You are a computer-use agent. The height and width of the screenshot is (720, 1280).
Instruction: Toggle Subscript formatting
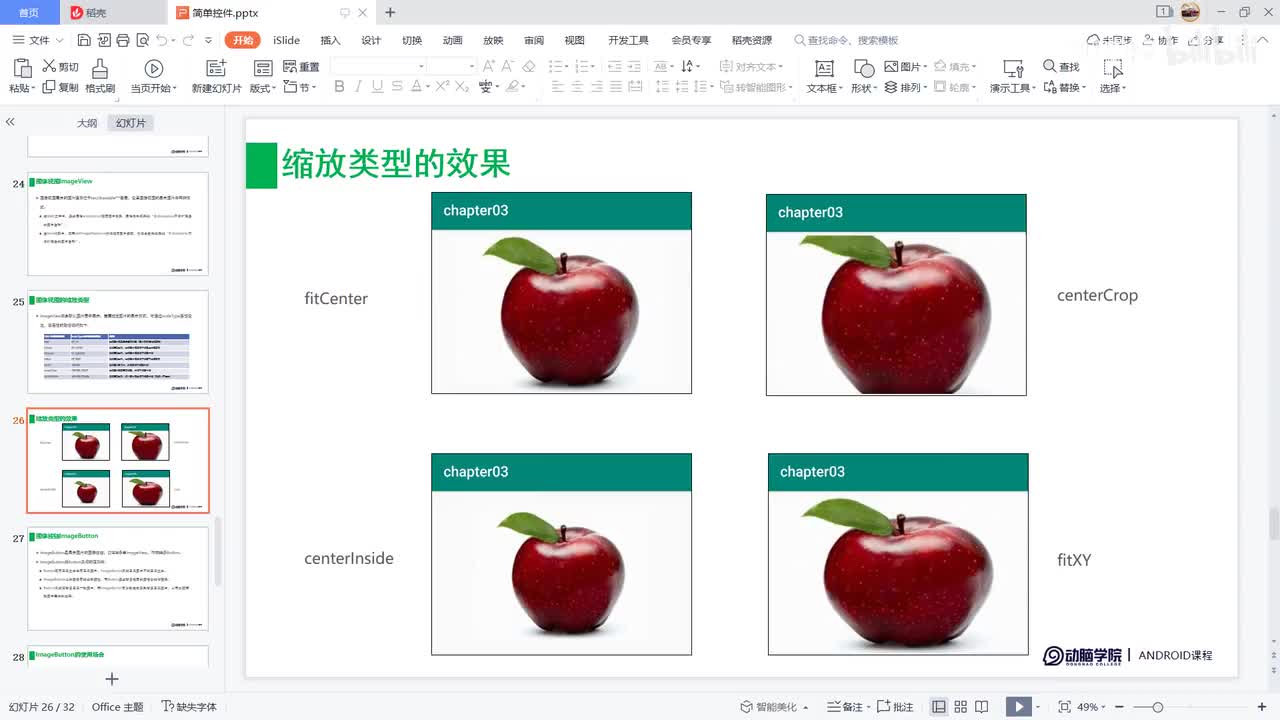[462, 87]
